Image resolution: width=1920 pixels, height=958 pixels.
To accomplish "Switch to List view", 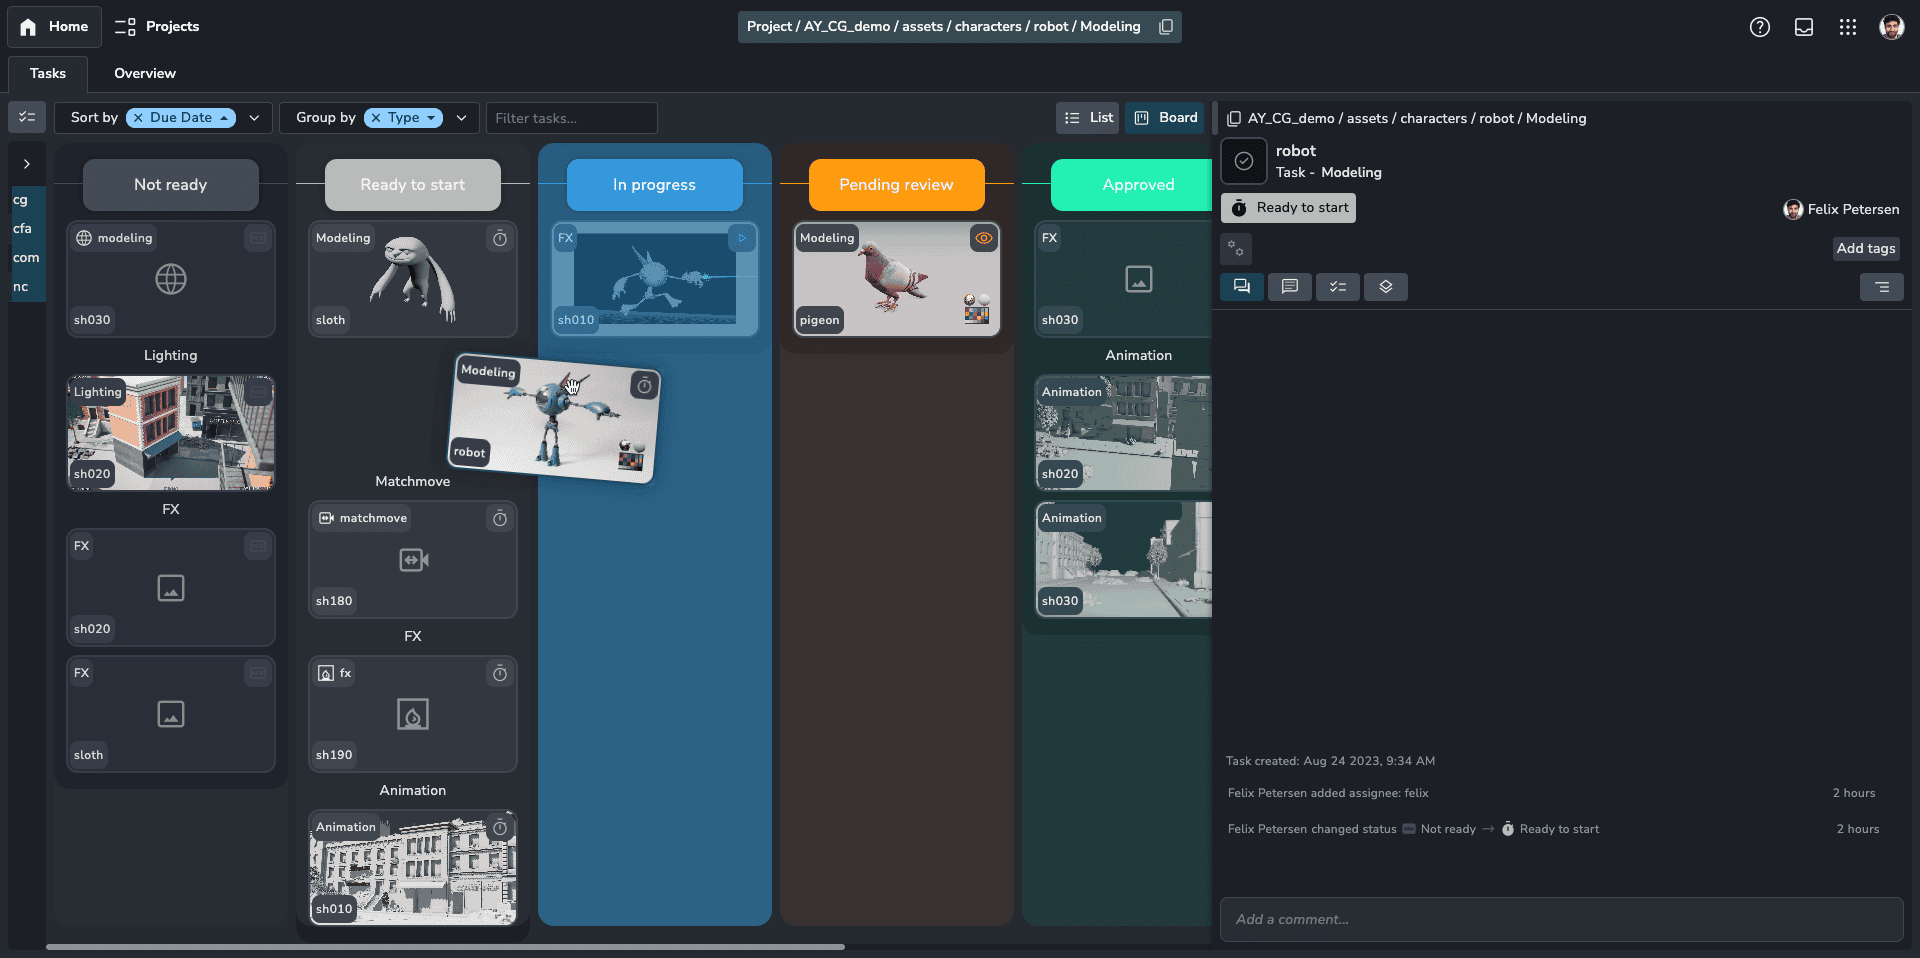I will (1089, 117).
